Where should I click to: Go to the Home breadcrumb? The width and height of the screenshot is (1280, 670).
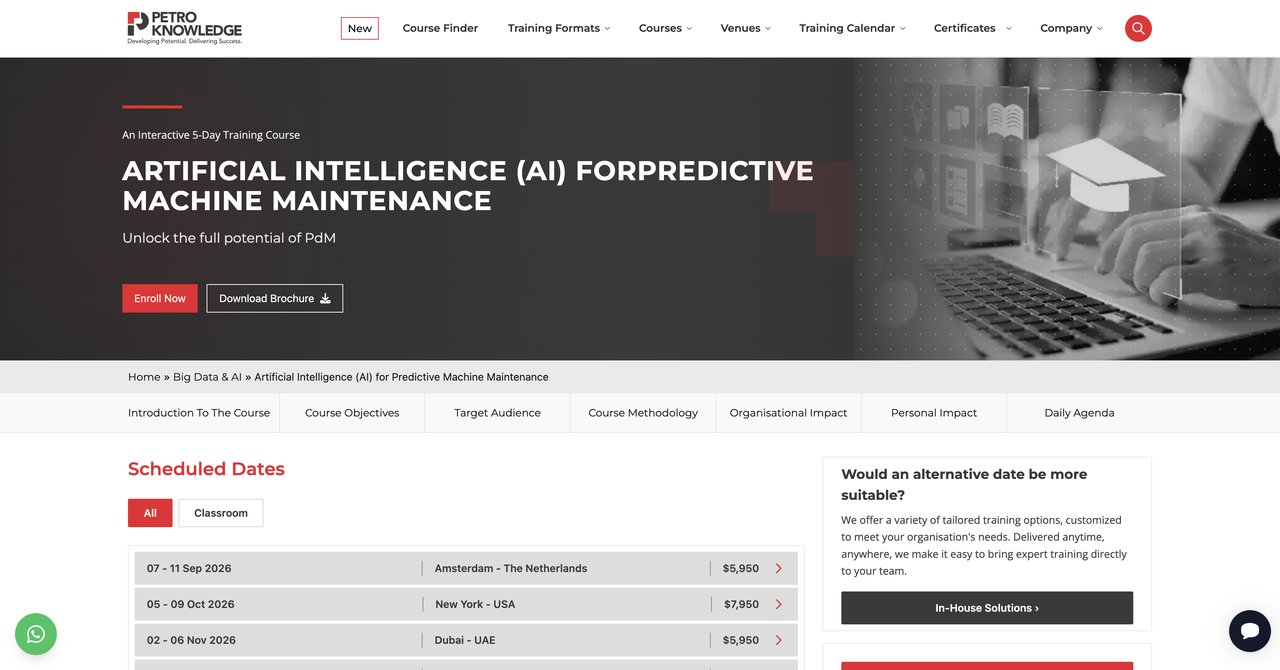[x=144, y=377]
